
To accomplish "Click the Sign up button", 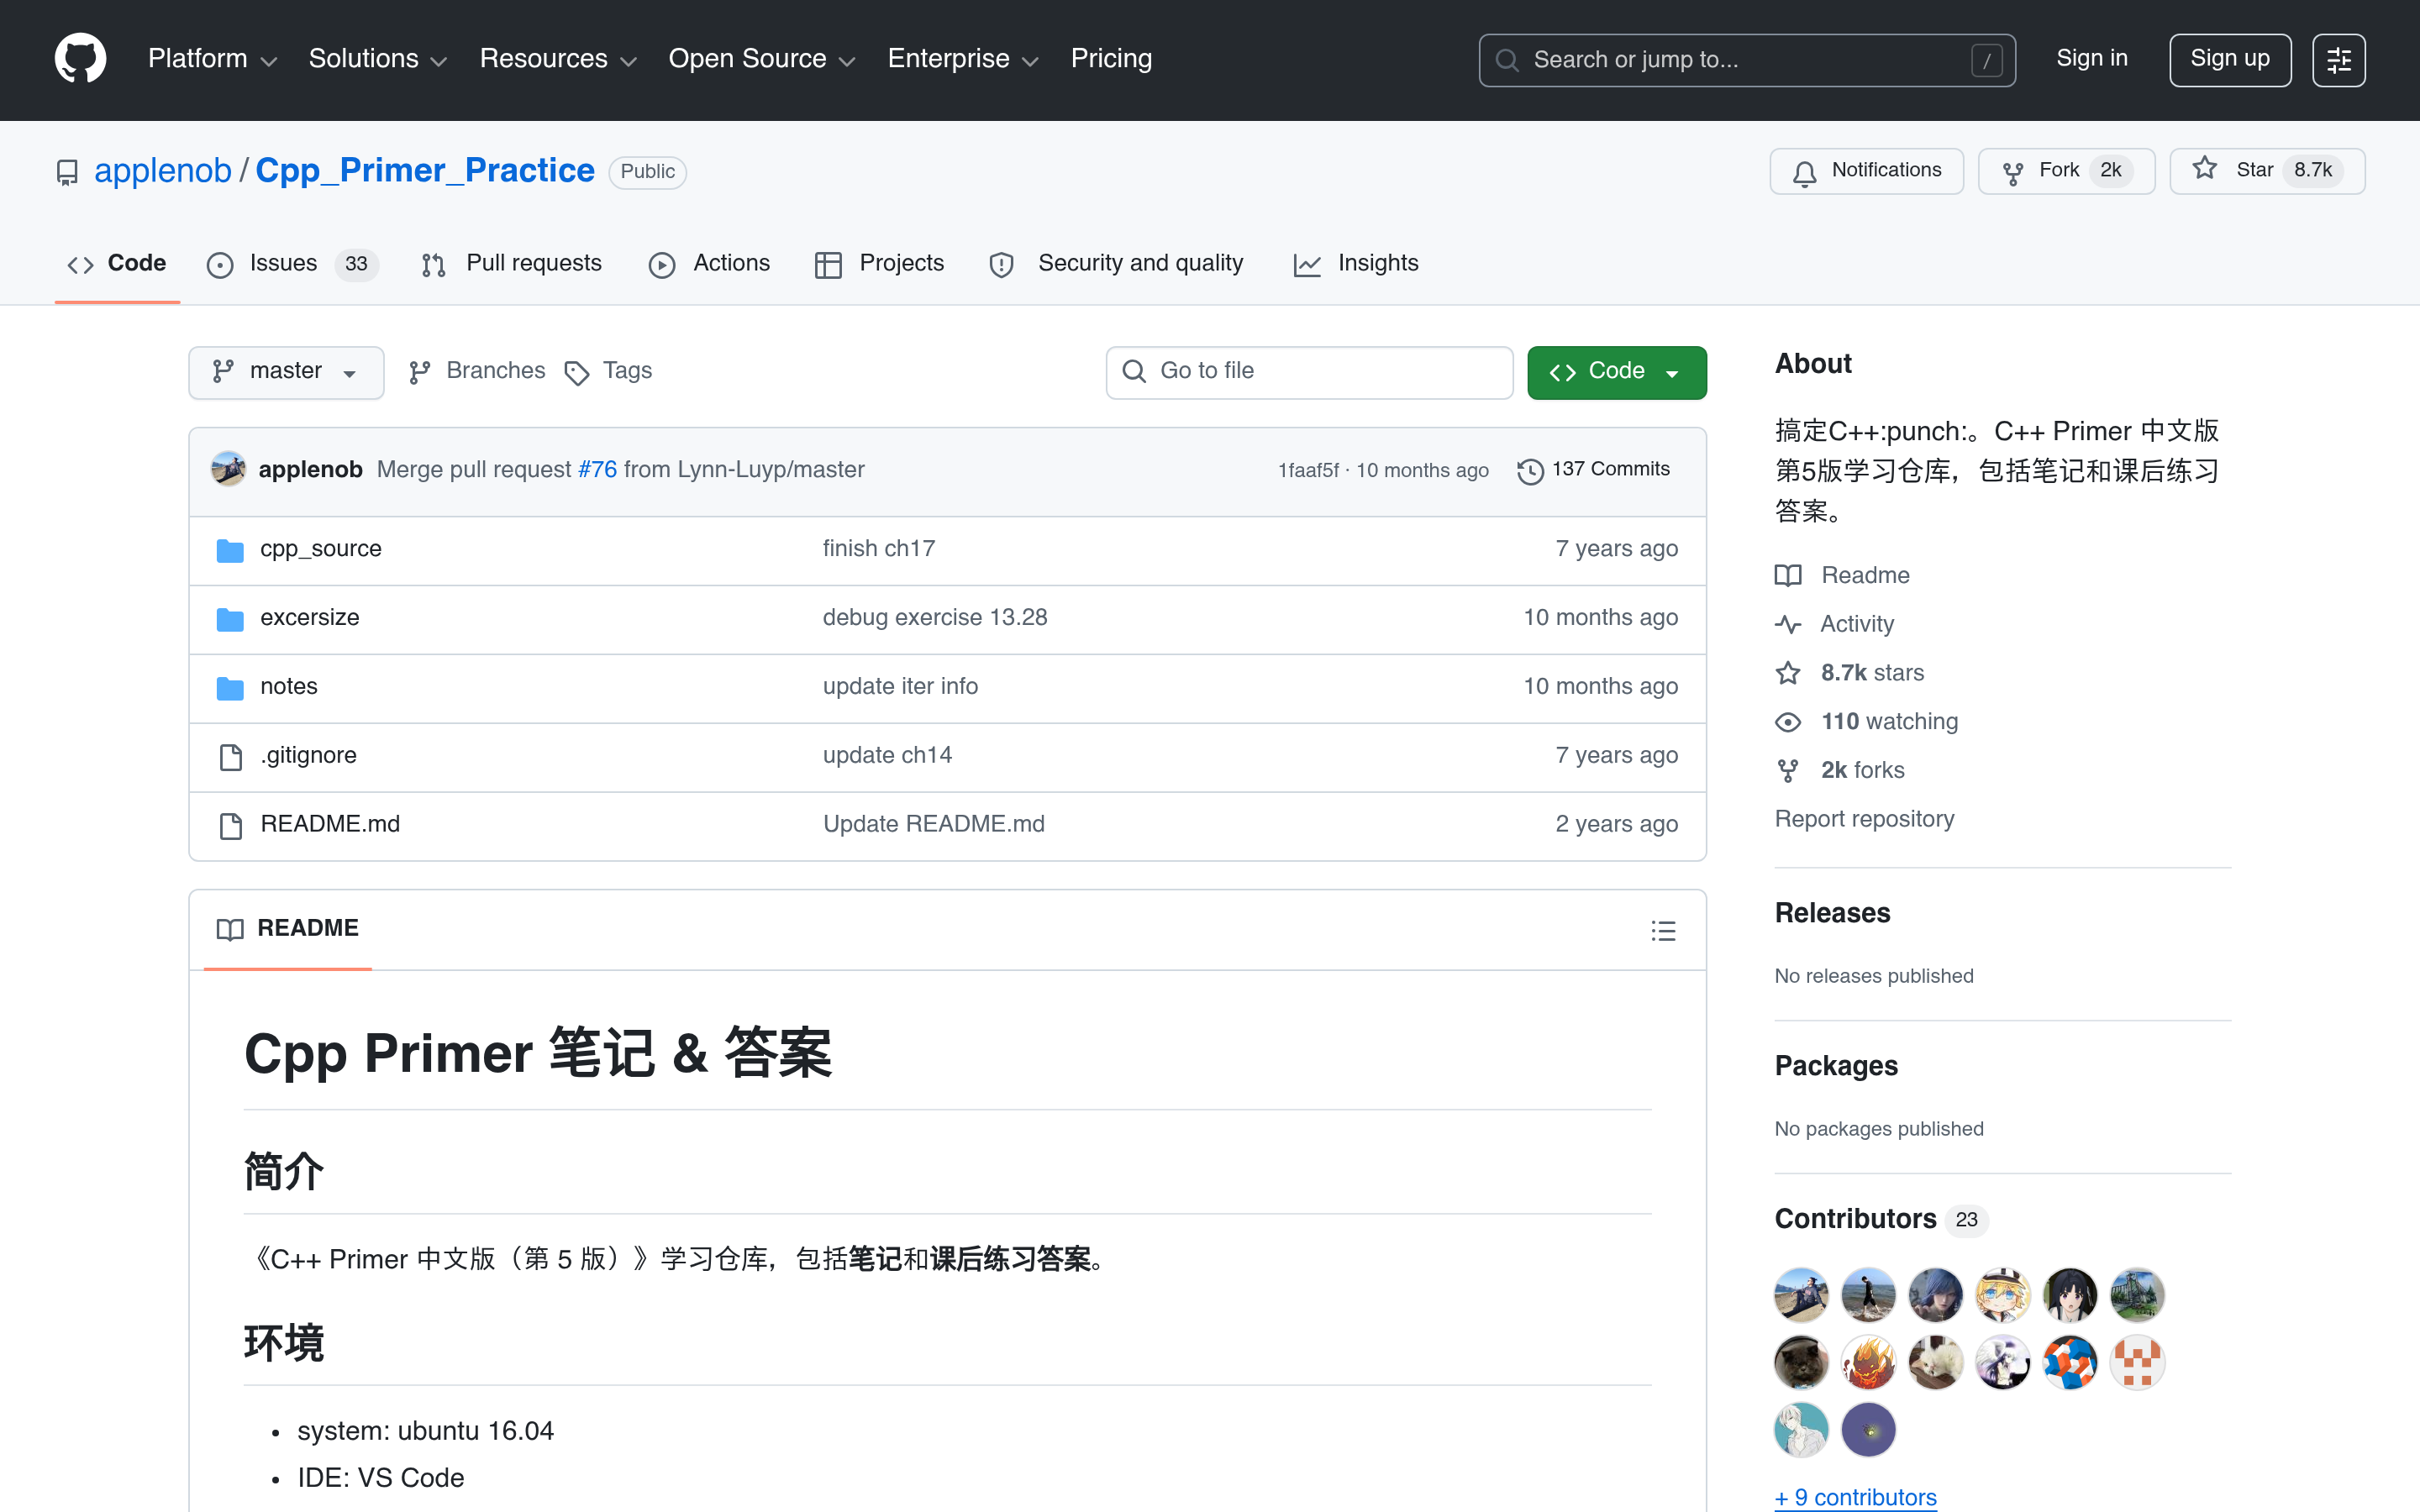I will [2229, 59].
